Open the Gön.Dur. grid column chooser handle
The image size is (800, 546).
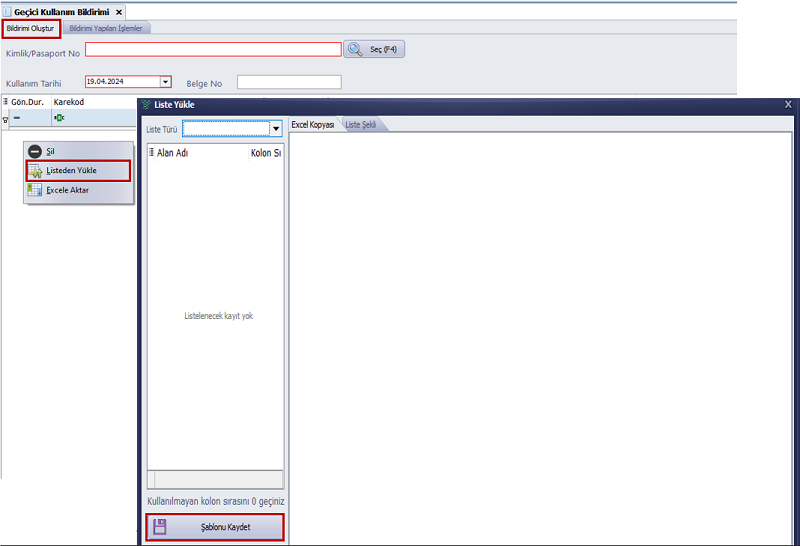pos(5,102)
